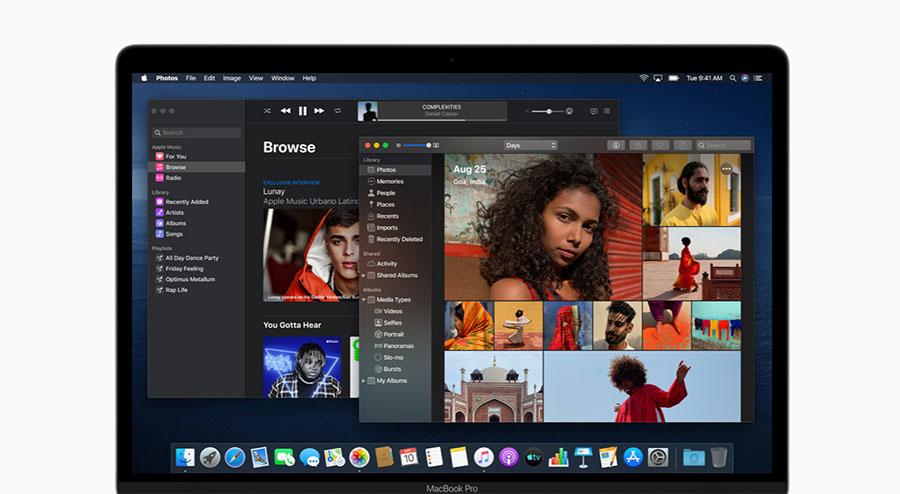Pause the current song in Music
This screenshot has height=494, width=900.
(x=302, y=111)
